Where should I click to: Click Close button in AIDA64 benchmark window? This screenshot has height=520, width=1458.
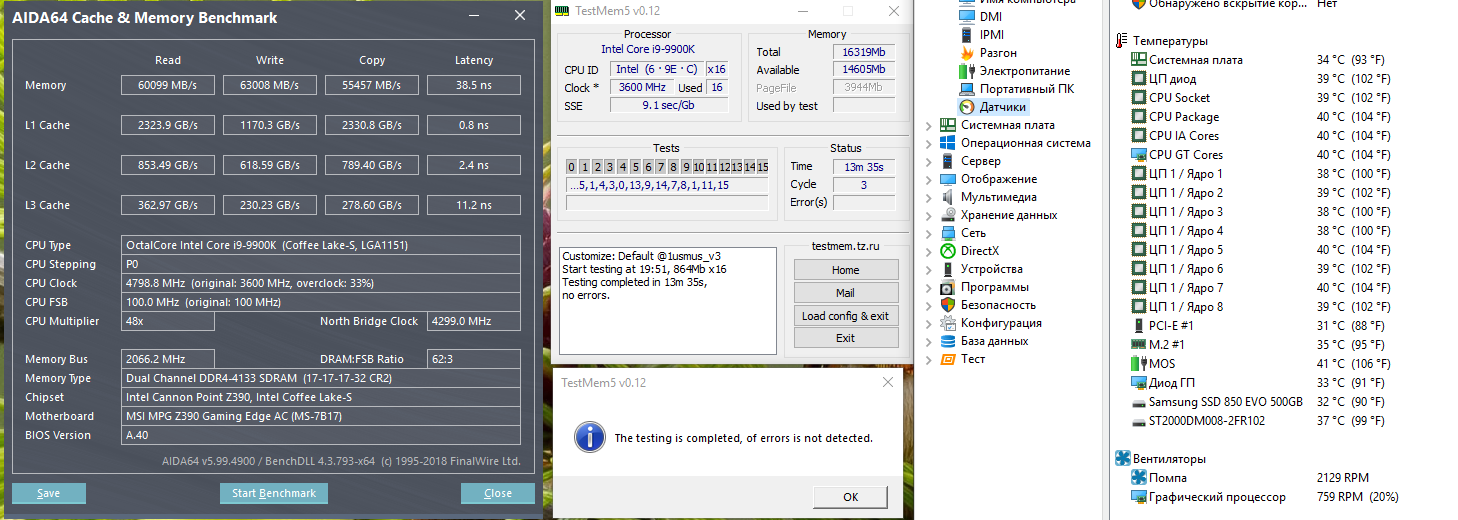498,493
